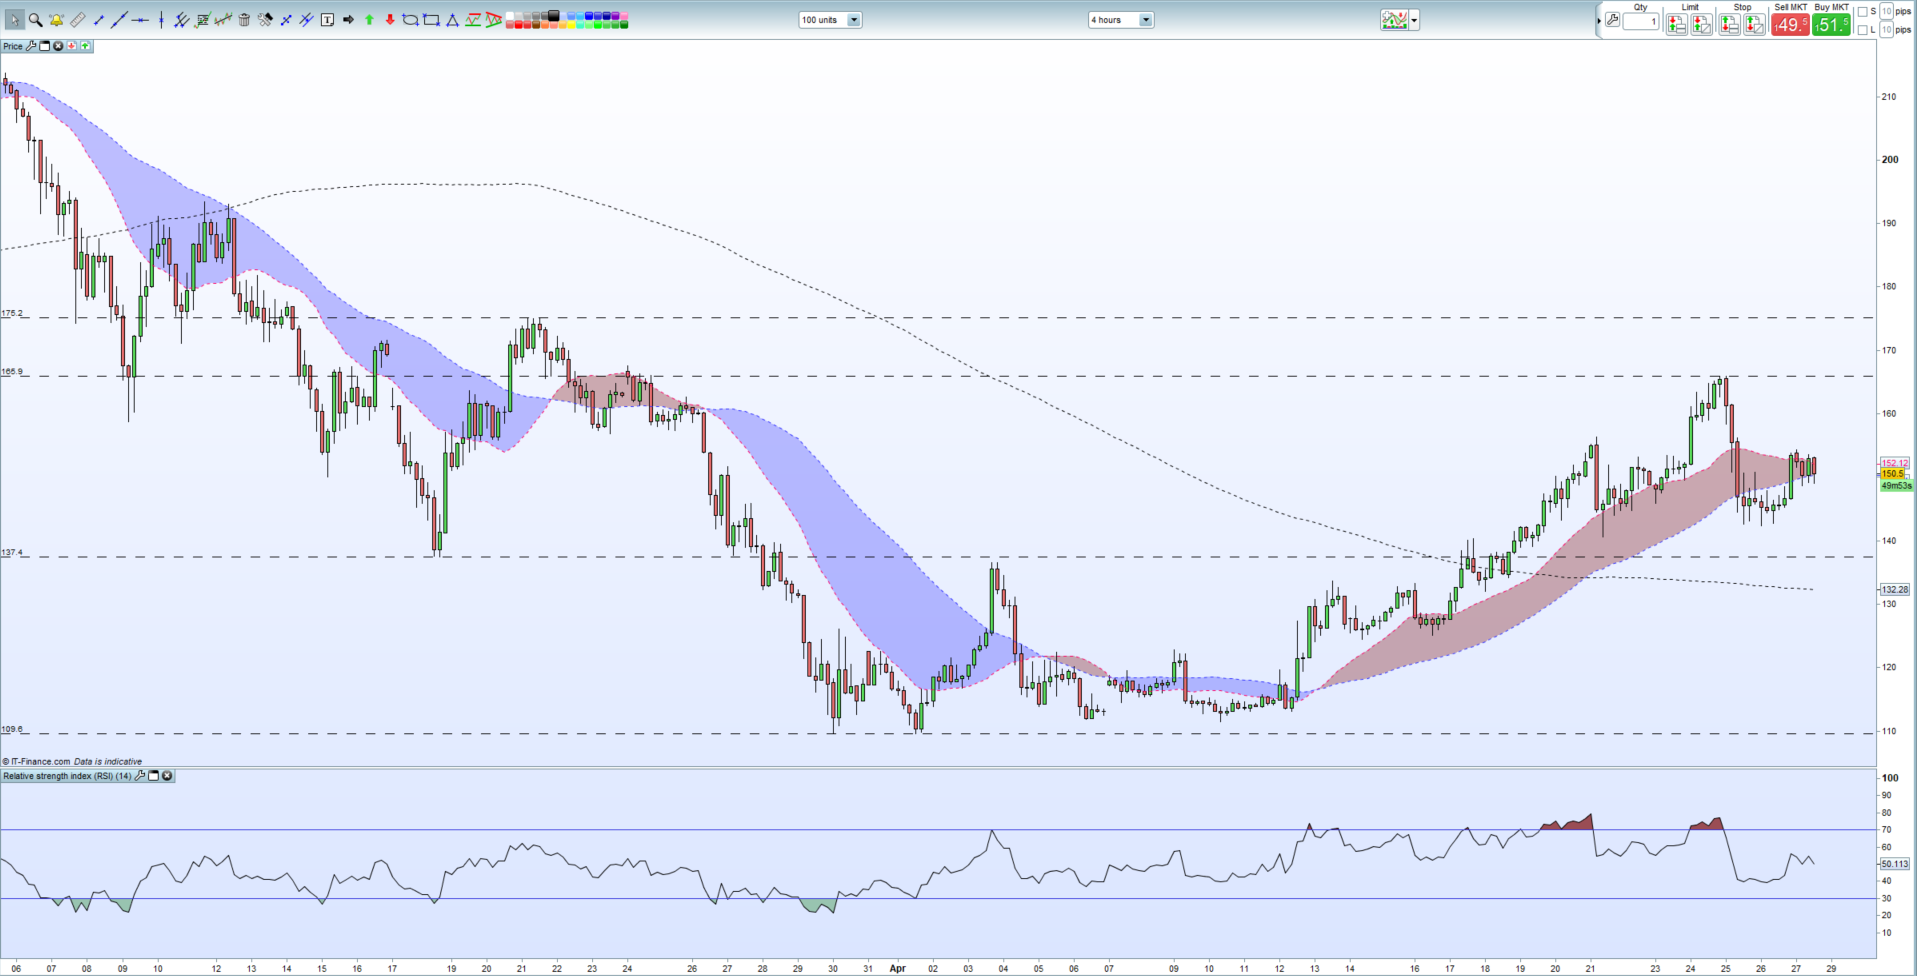Viewport: 1917px width, 976px height.
Task: Pick the yellow color swatch
Action: tap(570, 24)
